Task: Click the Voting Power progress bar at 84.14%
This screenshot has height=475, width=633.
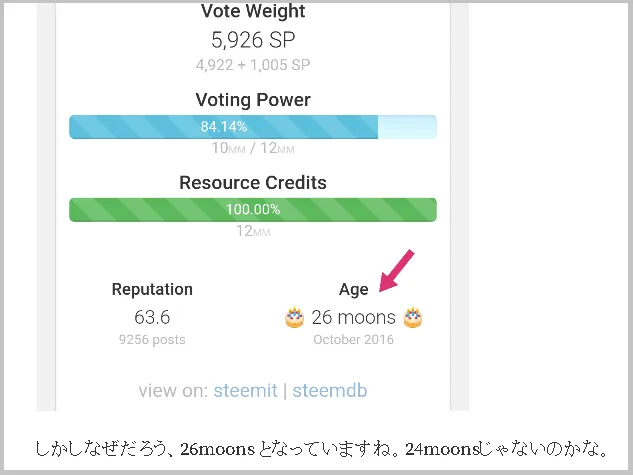Action: tap(253, 127)
